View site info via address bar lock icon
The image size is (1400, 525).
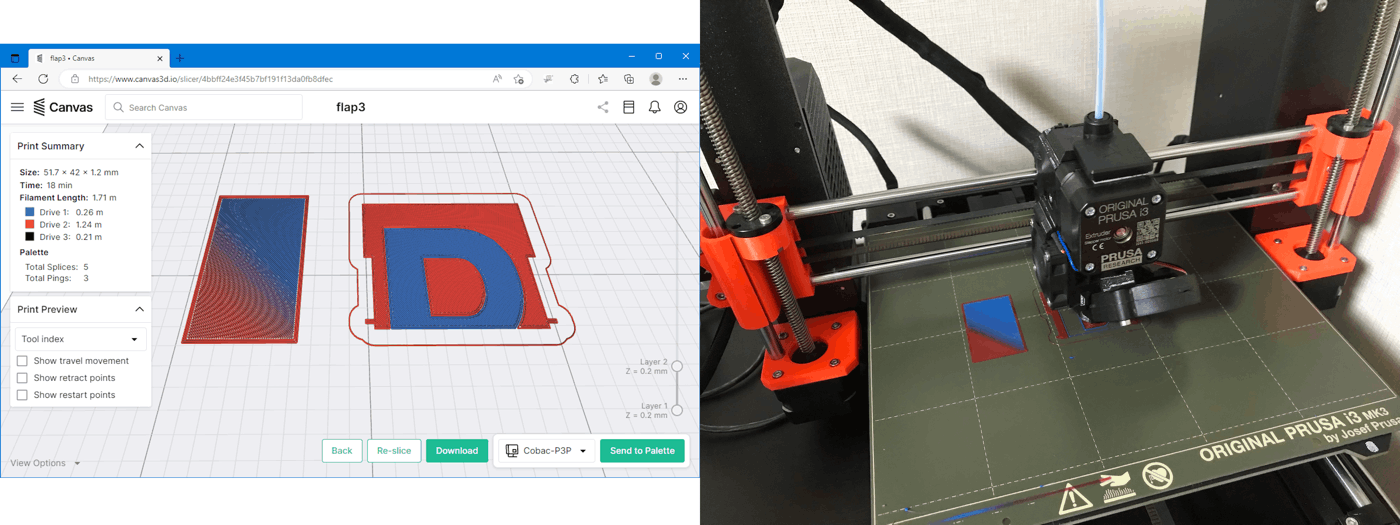pos(75,79)
